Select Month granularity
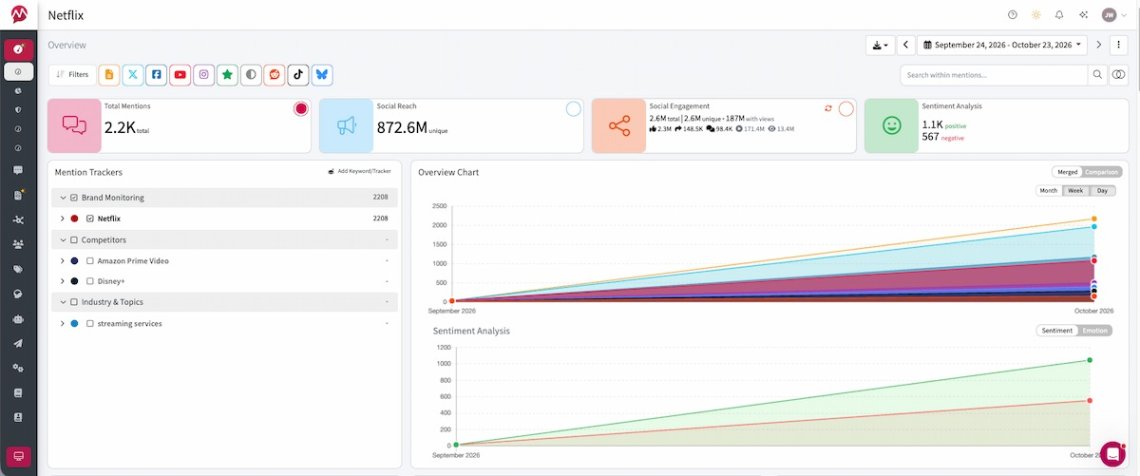The image size is (1140, 476). click(1048, 190)
